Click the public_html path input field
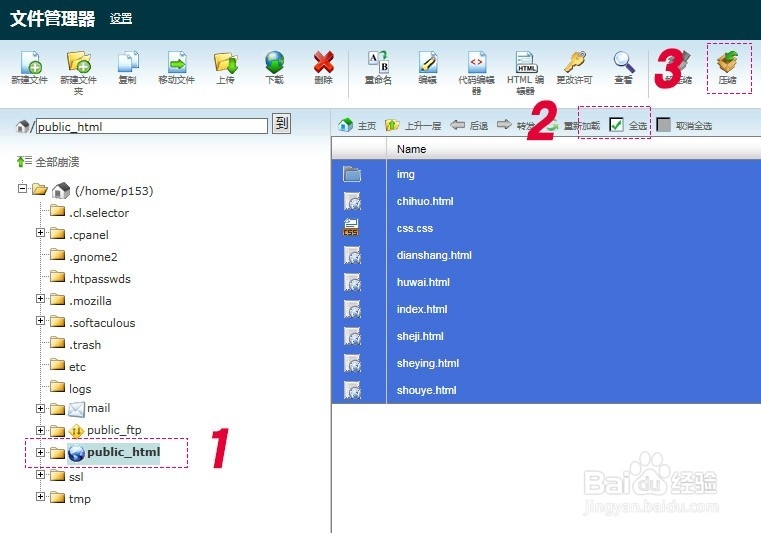Viewport: 761px width, 533px height. pos(152,127)
